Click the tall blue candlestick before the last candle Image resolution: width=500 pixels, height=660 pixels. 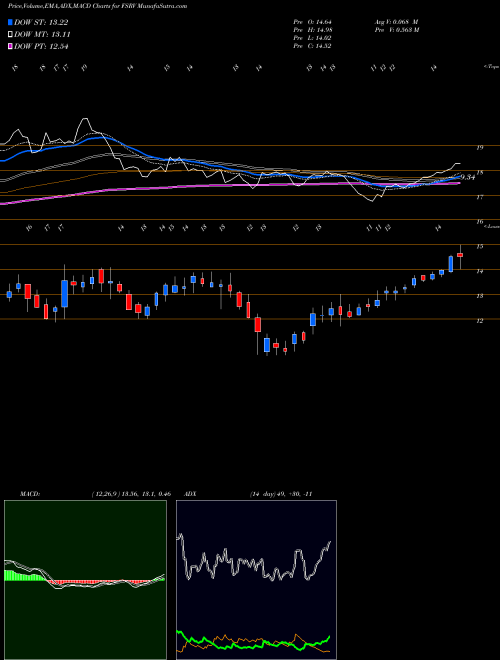[x=451, y=263]
